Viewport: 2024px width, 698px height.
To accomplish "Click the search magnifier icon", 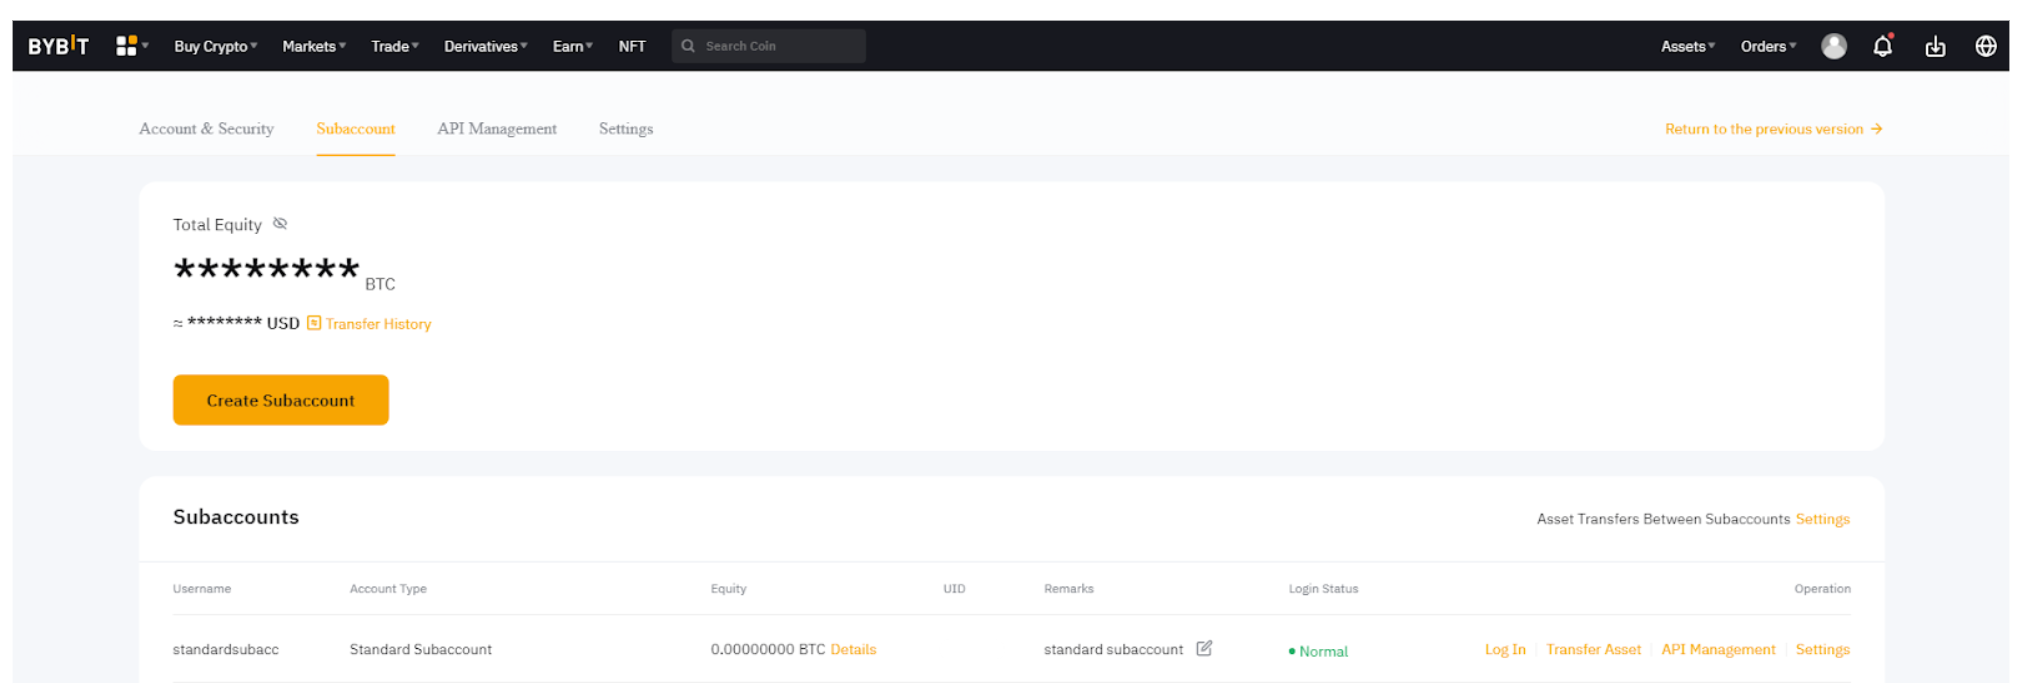I will [688, 46].
